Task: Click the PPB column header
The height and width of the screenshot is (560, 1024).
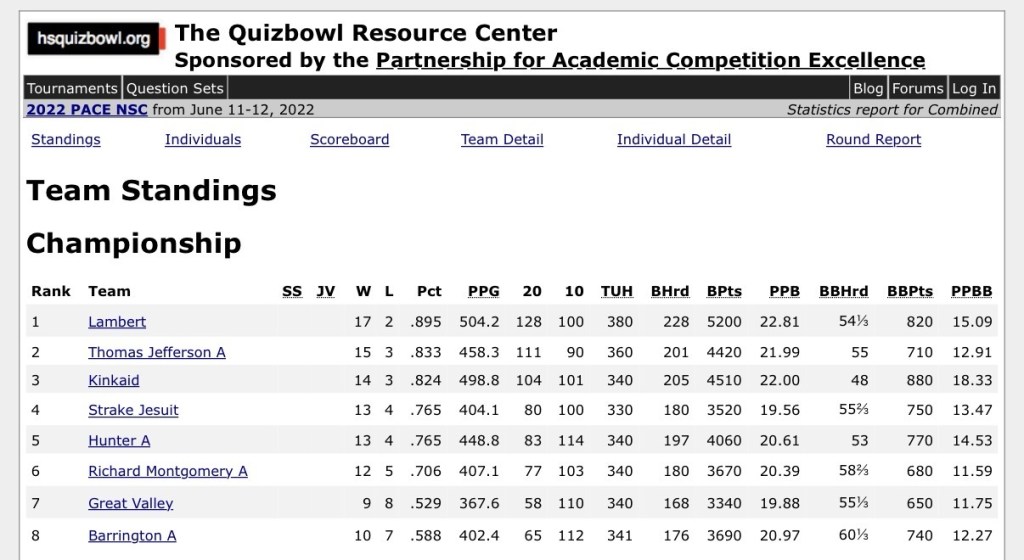Action: click(784, 292)
